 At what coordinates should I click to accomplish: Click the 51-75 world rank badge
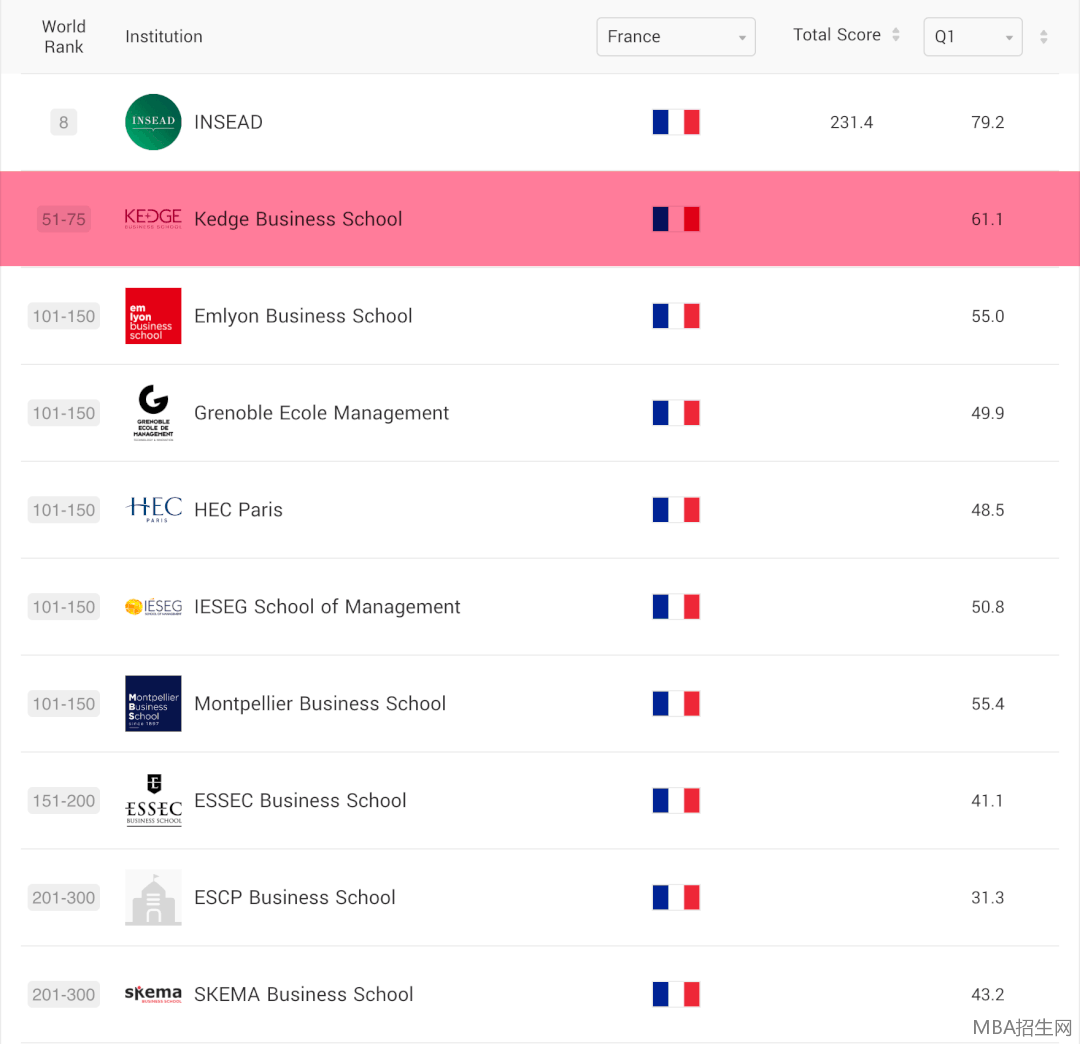[64, 219]
